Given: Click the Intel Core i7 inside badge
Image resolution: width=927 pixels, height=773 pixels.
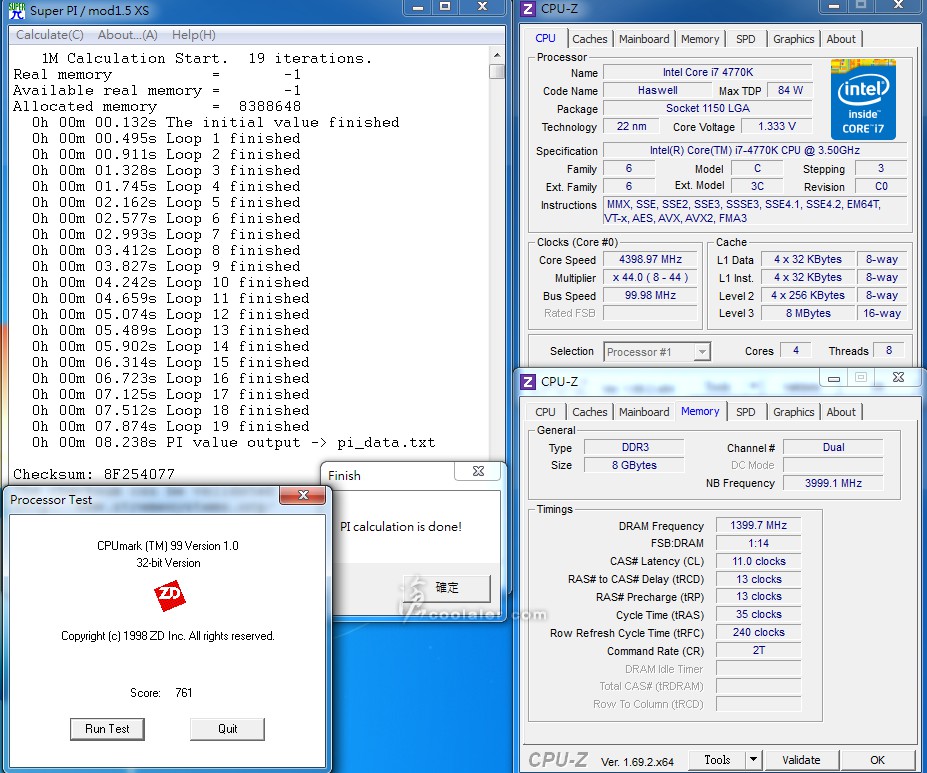Looking at the screenshot, I should coord(863,99).
